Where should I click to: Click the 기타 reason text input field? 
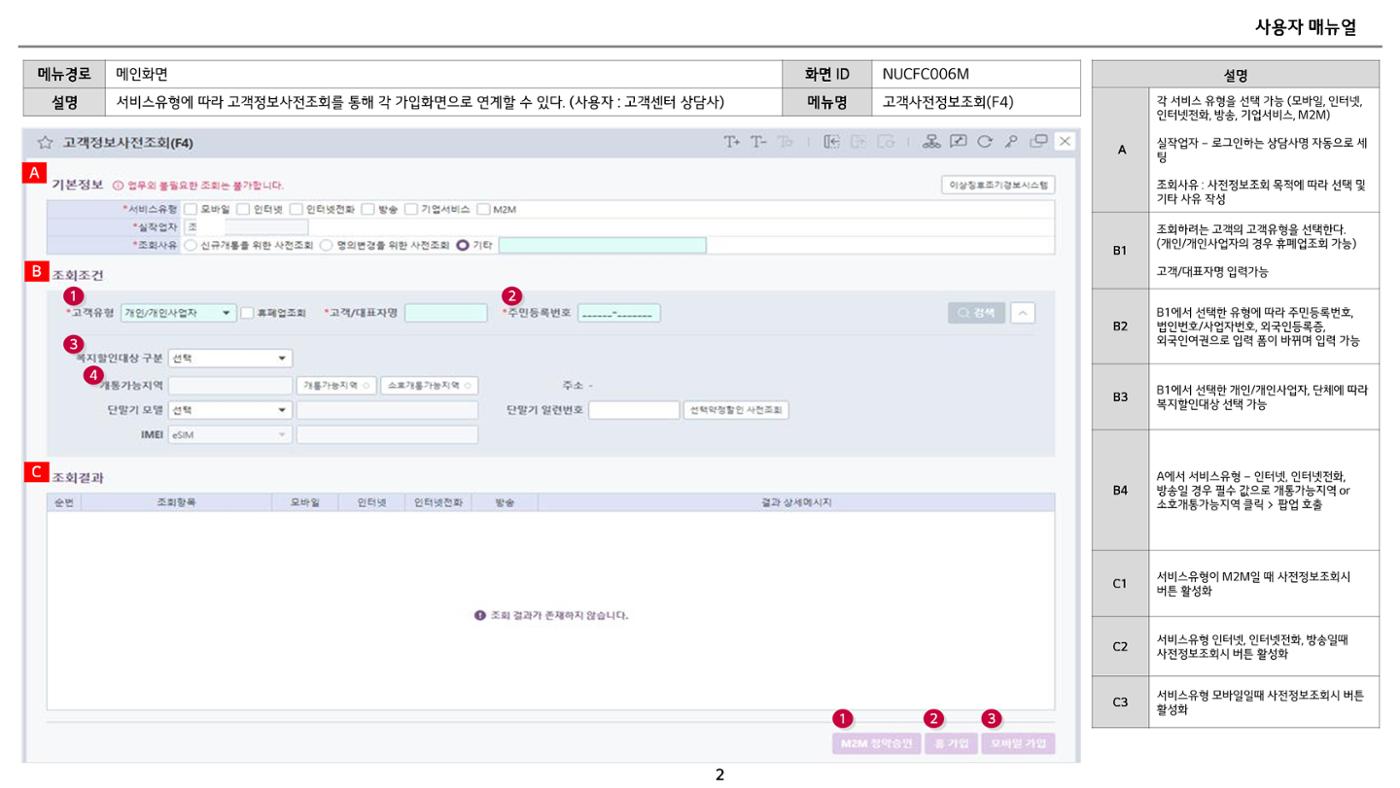coord(603,245)
